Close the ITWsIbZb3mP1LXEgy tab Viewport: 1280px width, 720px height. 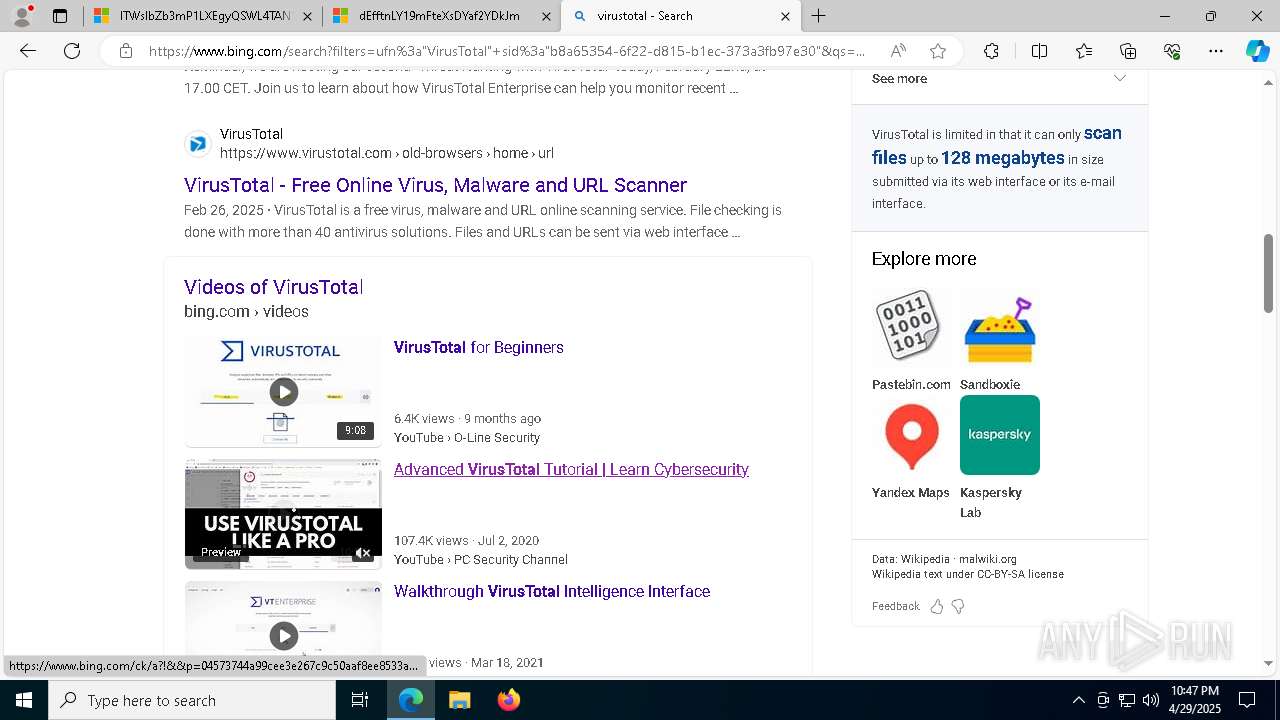(x=306, y=16)
